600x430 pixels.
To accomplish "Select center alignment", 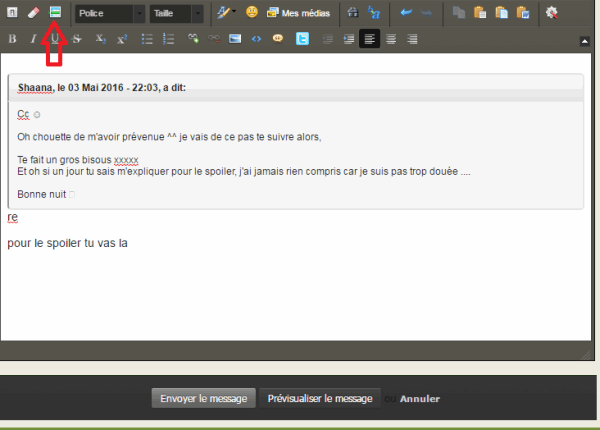I will pos(391,39).
